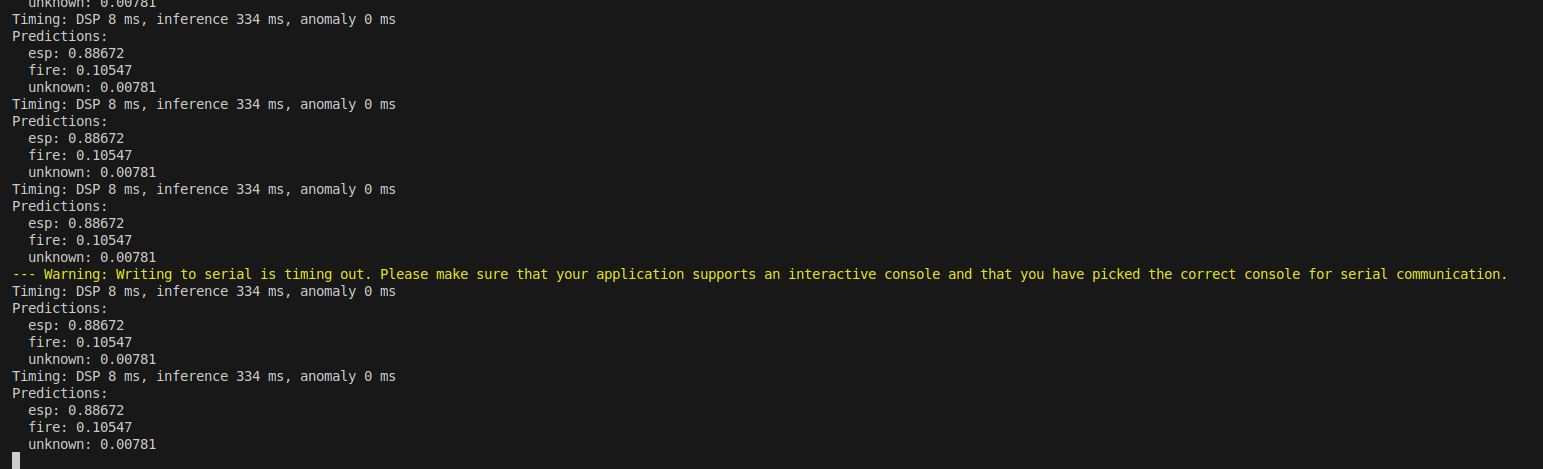
Task: Click the topmost full Timing line
Action: [x=204, y=19]
